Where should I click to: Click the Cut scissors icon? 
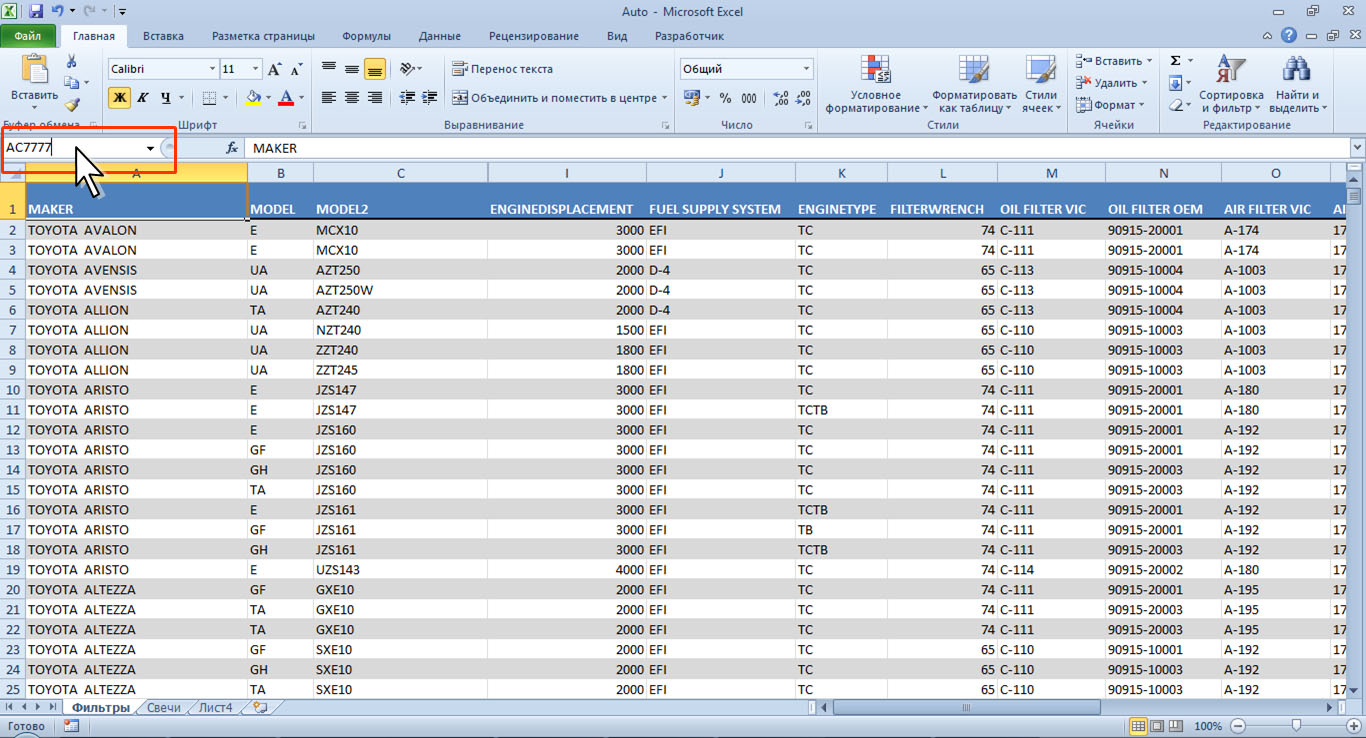71,61
